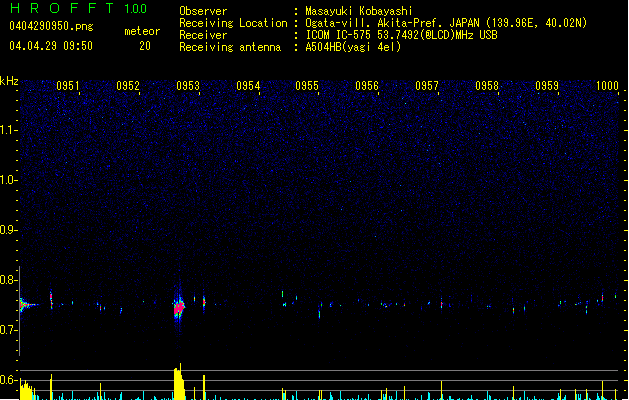629x400 pixels.
Task: Click the 0.9 frequency axis label
Action: point(9,230)
